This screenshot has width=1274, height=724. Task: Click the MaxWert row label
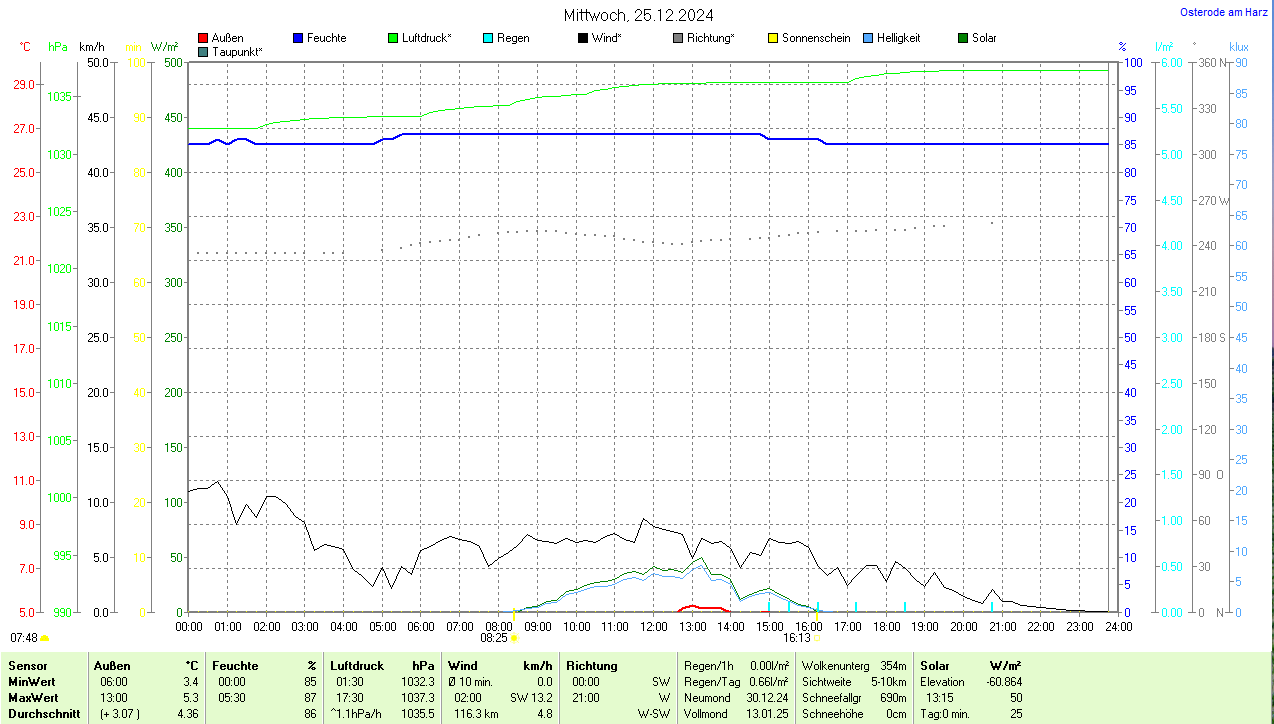[x=33, y=698]
